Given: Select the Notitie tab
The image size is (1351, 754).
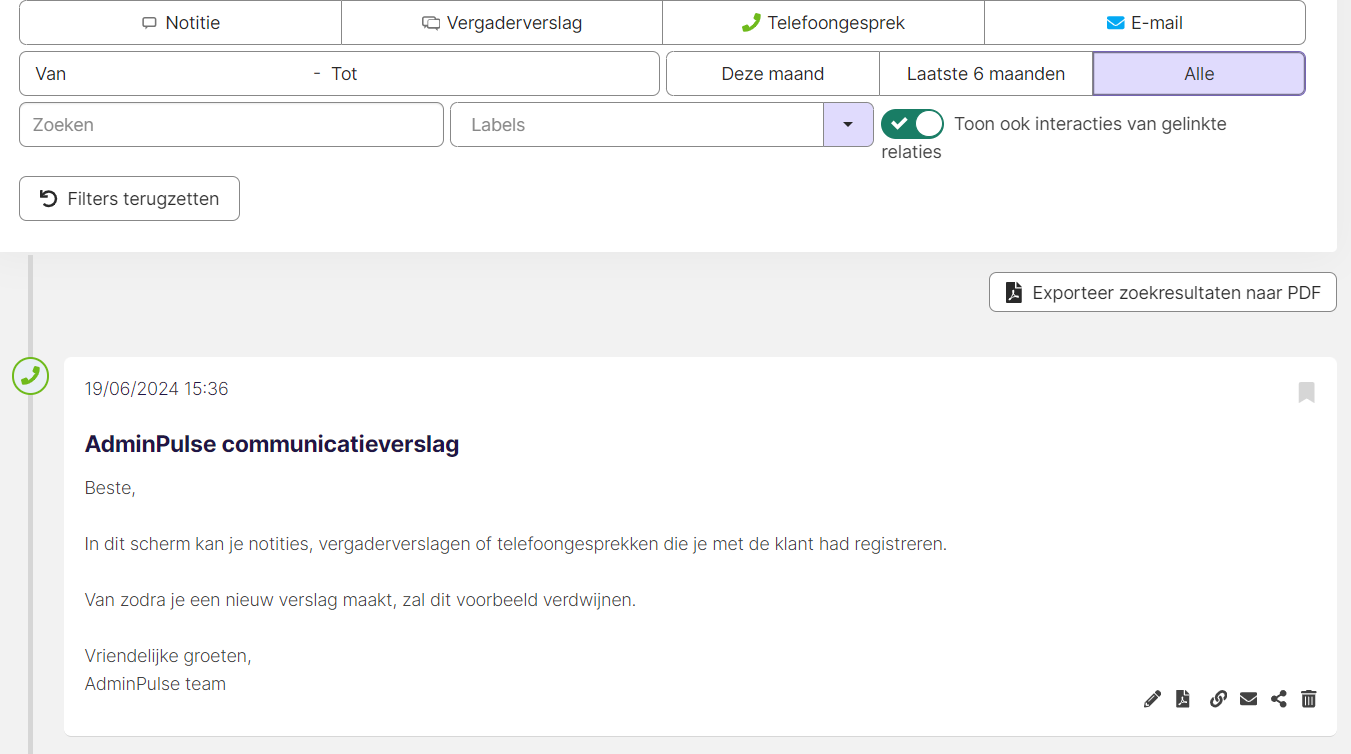Looking at the screenshot, I should [181, 23].
